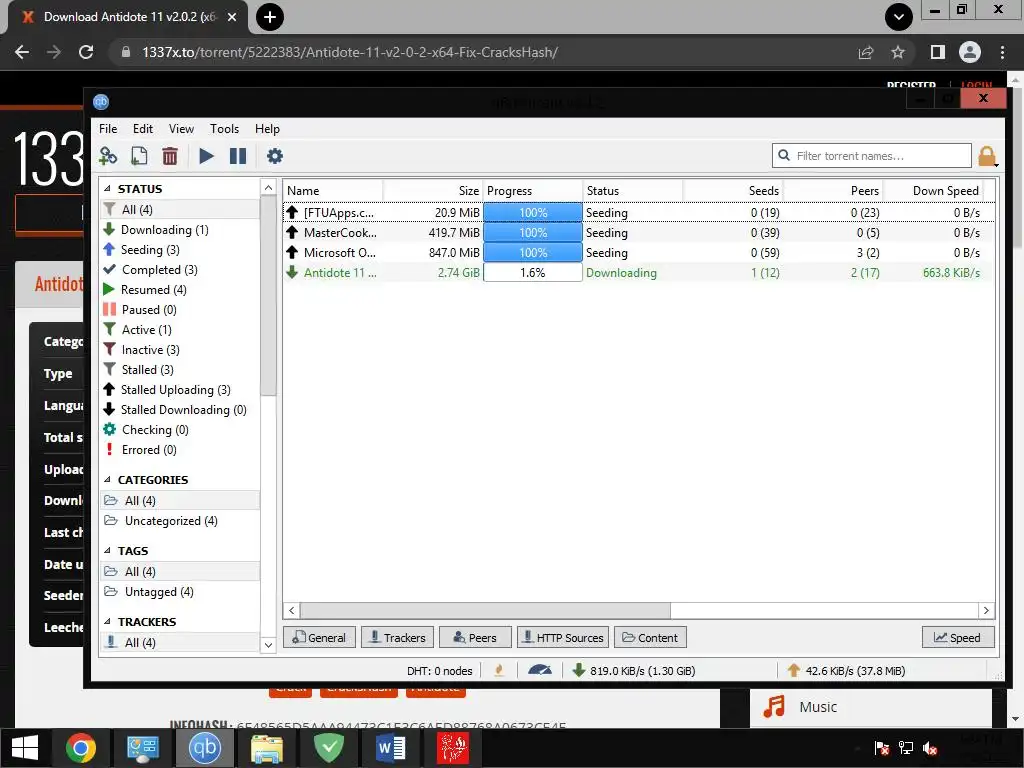
Task: Switch to the General tab
Action: (319, 637)
